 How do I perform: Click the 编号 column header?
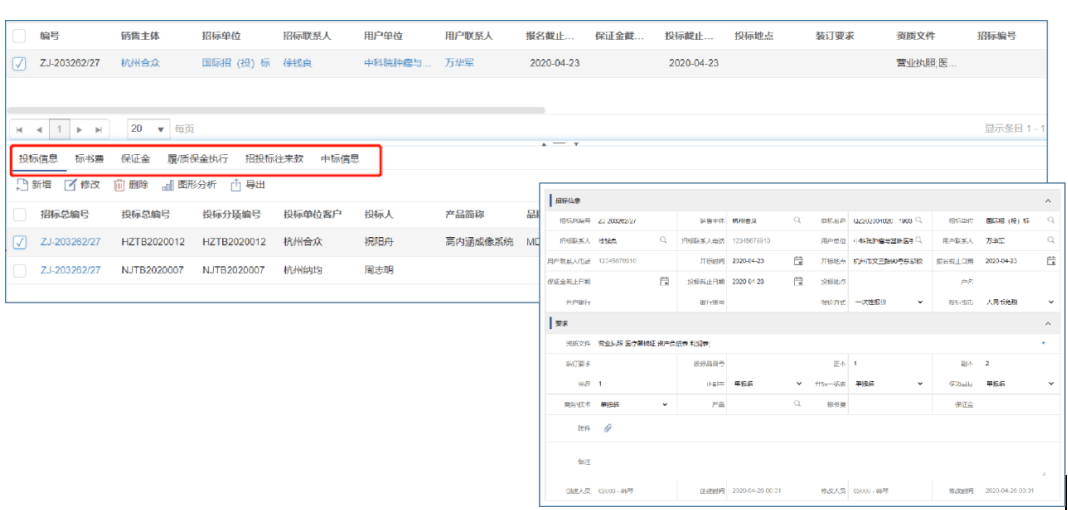tap(50, 35)
